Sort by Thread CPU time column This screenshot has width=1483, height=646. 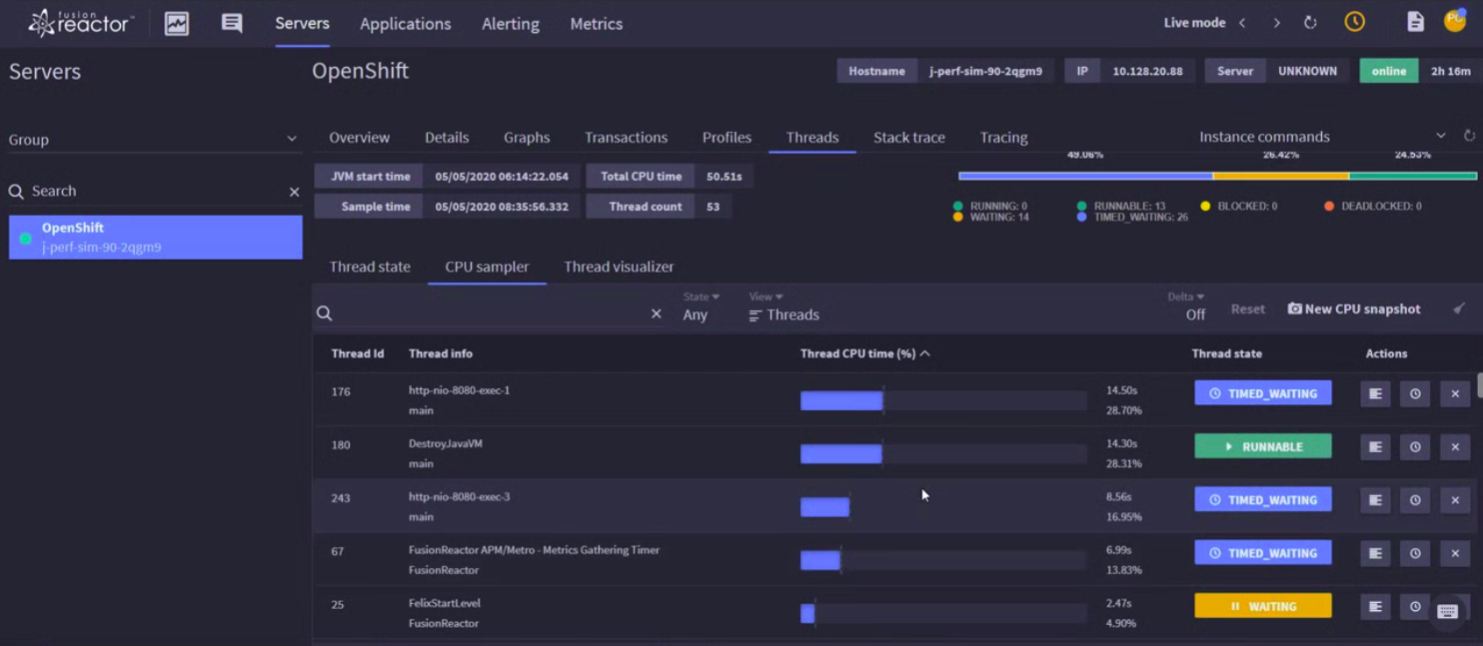click(x=865, y=354)
